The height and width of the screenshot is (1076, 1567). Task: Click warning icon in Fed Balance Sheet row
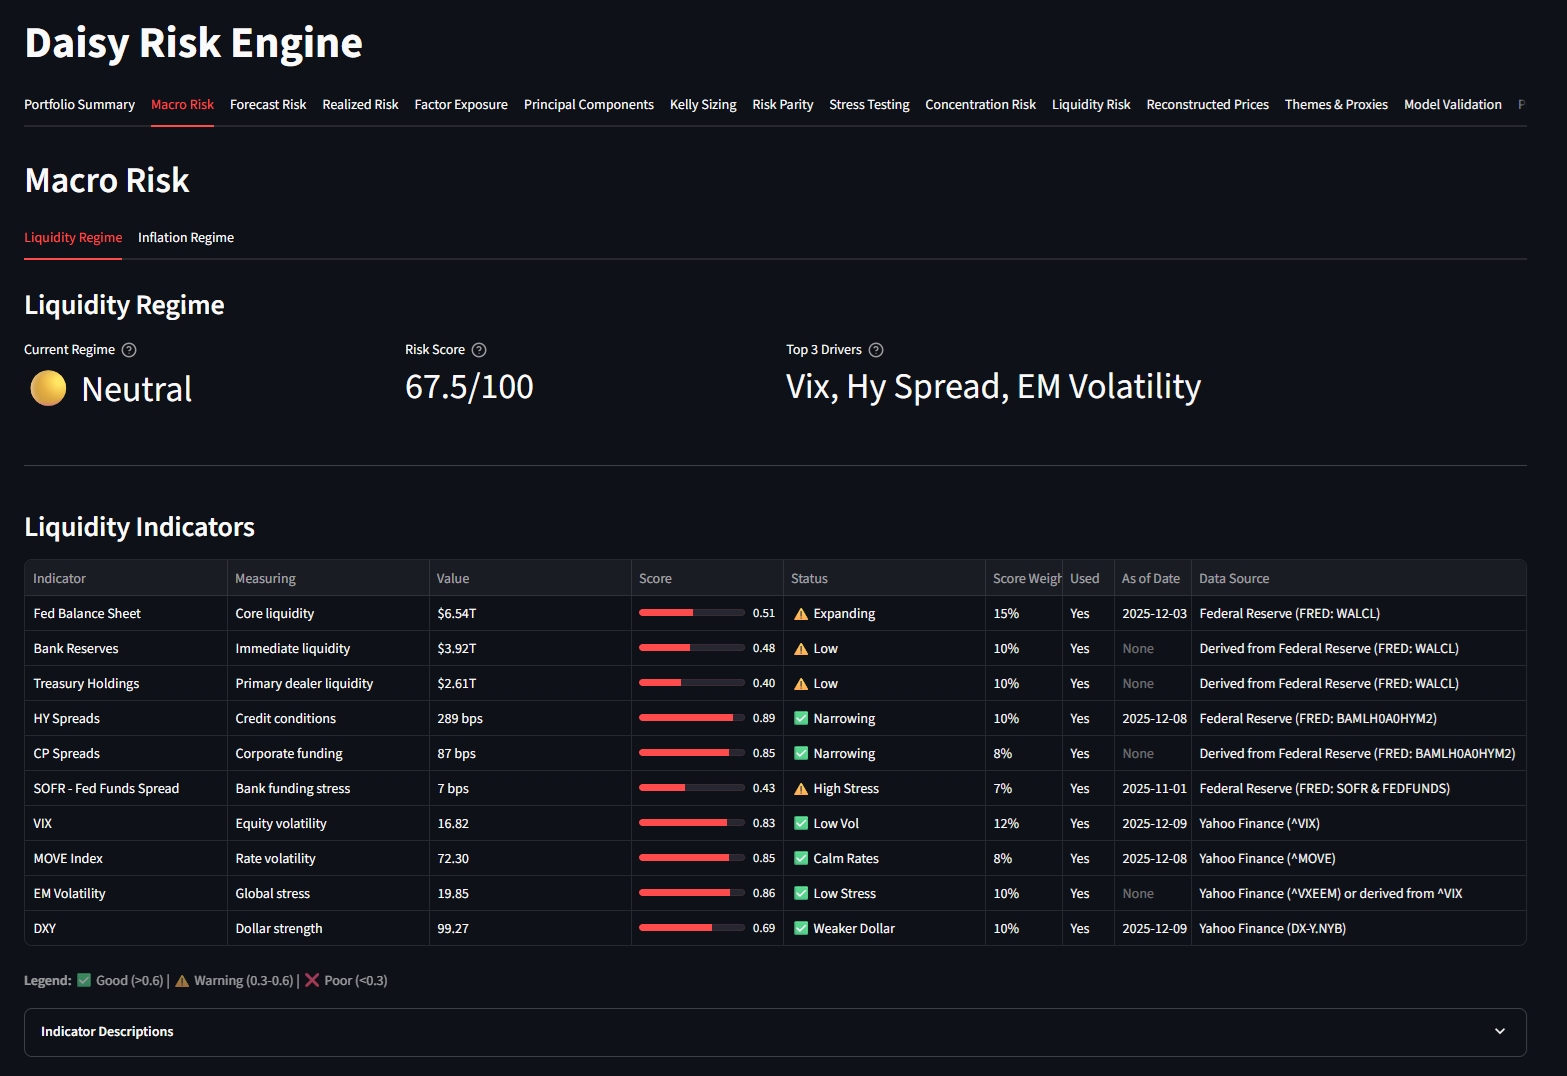801,614
